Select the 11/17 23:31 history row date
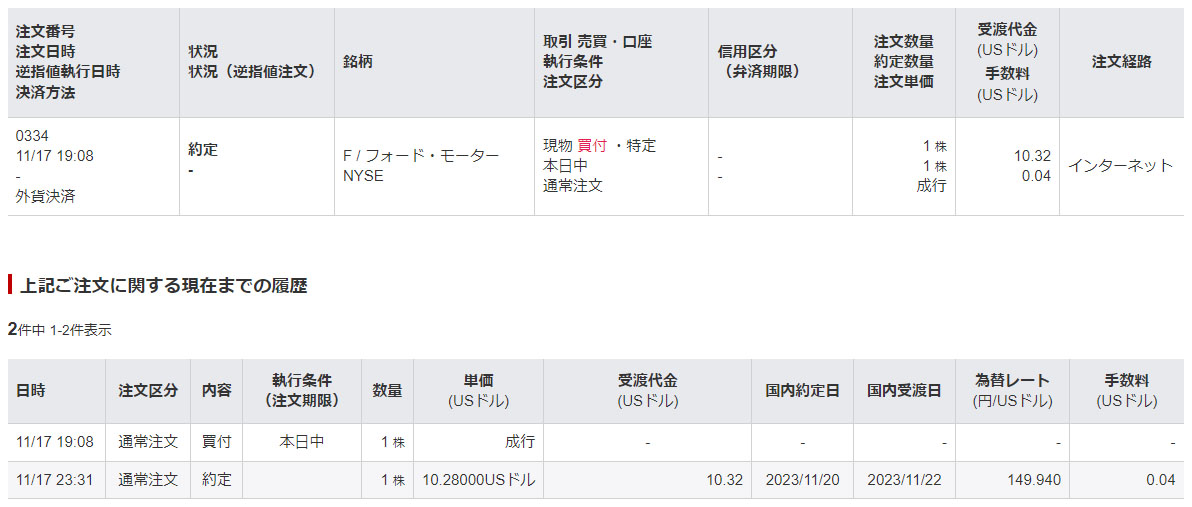 (x=55, y=480)
